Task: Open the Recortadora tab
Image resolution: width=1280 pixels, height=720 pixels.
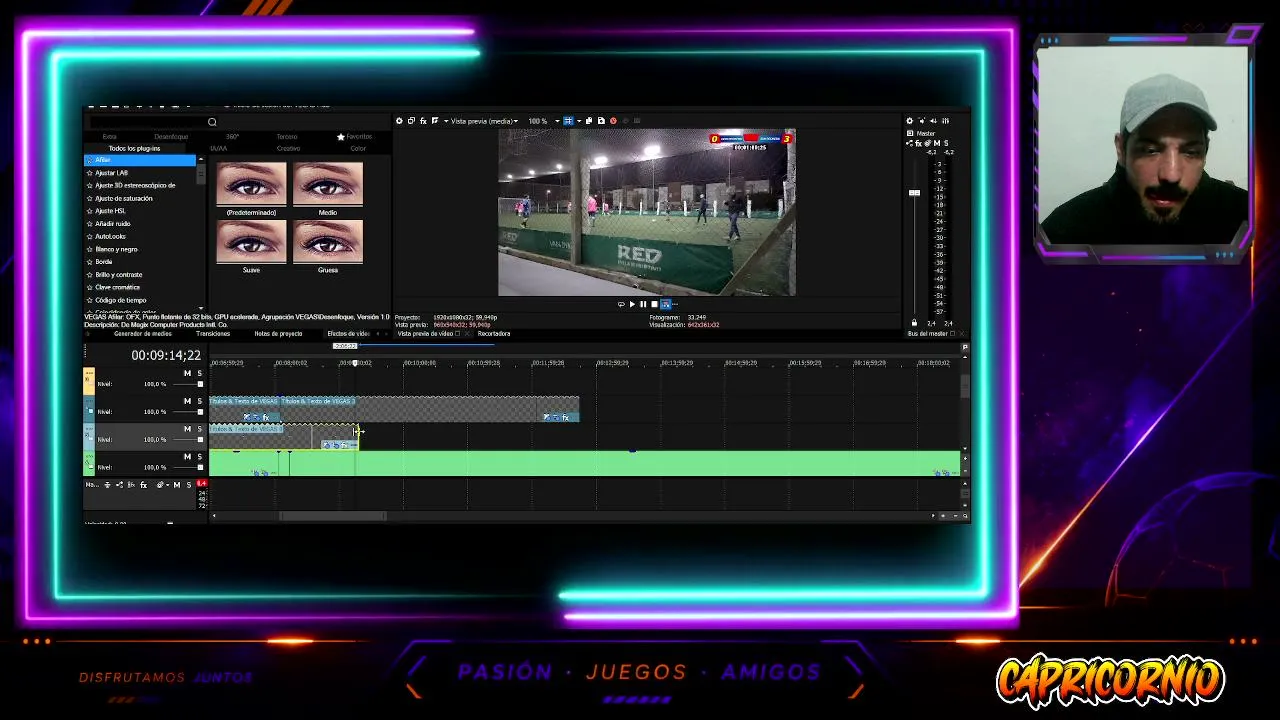Action: click(494, 334)
